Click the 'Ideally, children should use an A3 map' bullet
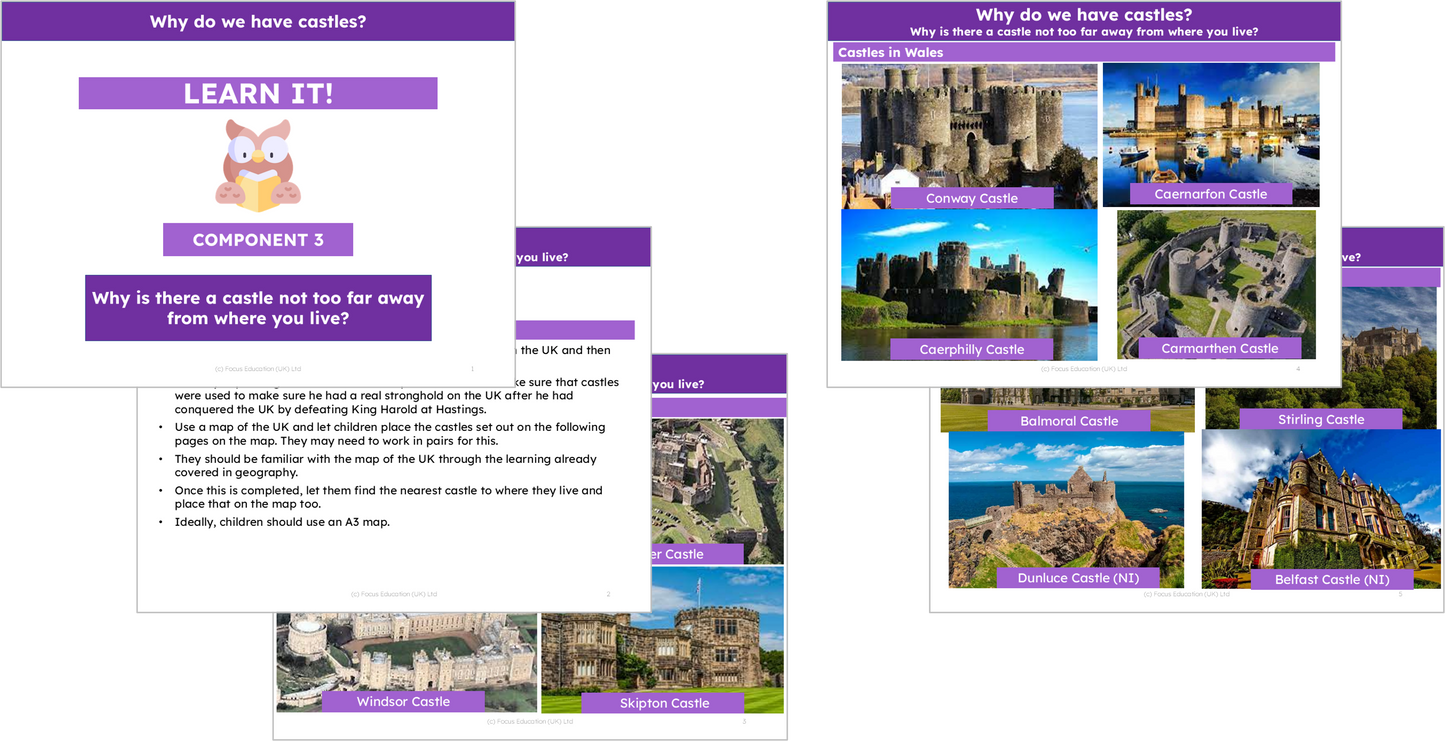Screen dimensions: 1445x741 [x=282, y=522]
